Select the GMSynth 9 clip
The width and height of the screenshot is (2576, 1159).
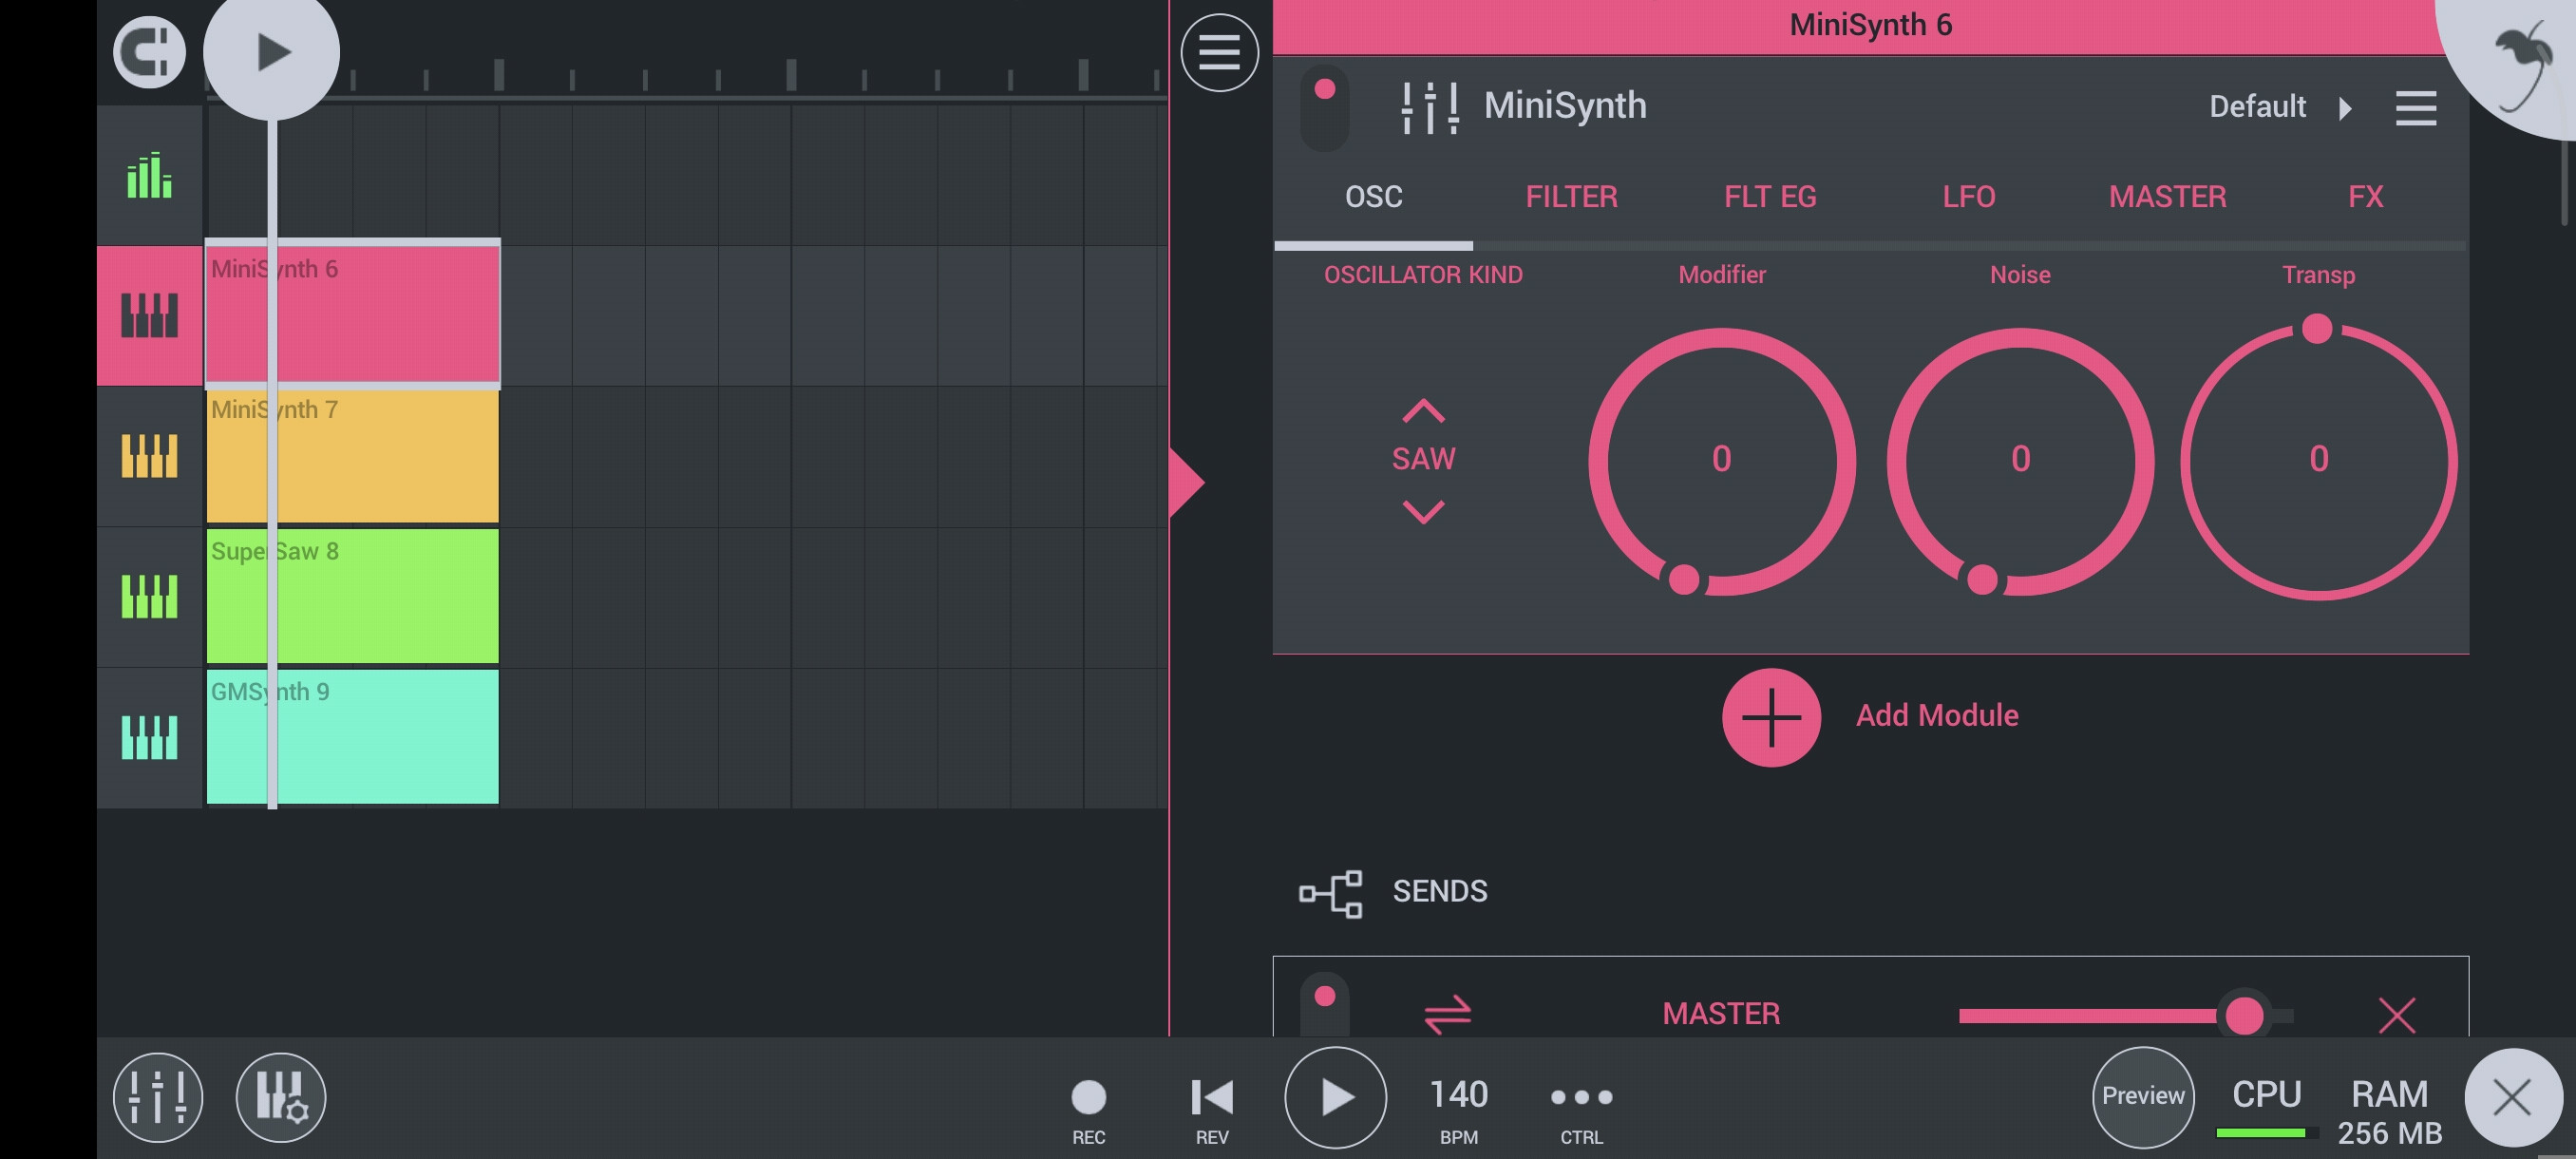tap(352, 737)
